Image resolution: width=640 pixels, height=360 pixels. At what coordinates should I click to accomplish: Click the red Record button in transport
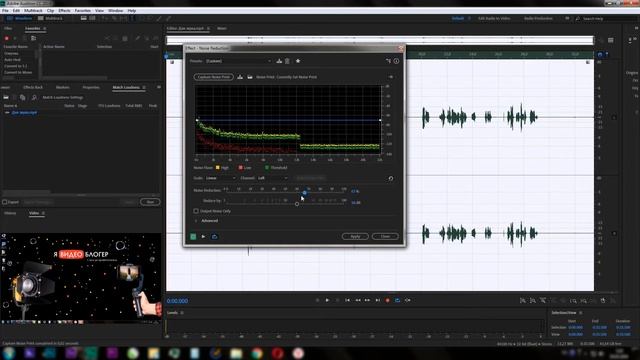pyautogui.click(x=387, y=300)
